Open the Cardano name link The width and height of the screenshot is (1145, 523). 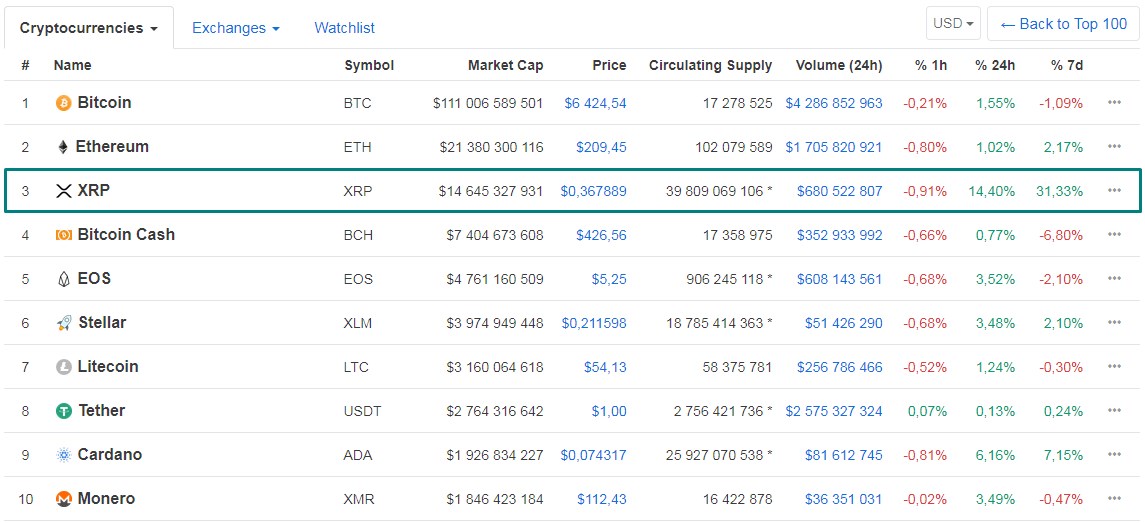[110, 454]
